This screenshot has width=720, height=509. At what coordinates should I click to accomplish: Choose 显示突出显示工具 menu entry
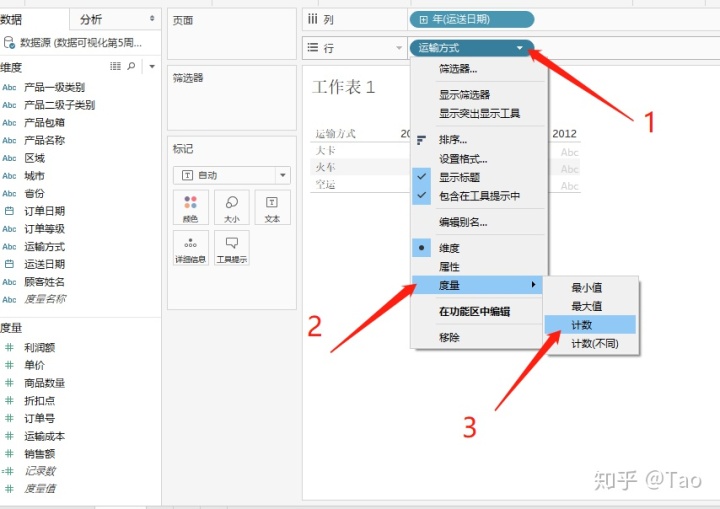478,113
